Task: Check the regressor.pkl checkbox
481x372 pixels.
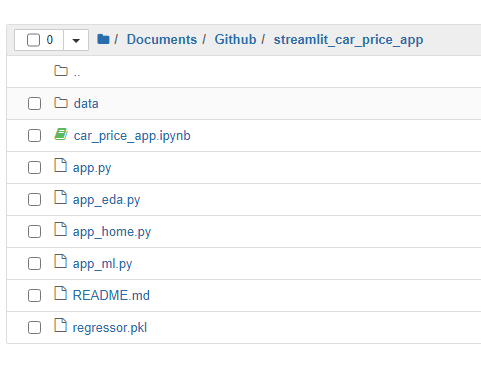Action: [x=34, y=327]
